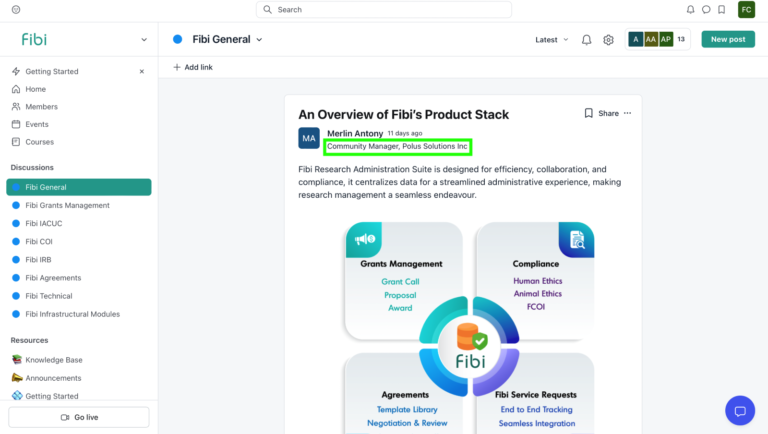The height and width of the screenshot is (434, 768).
Task: Click Add link
Action: (193, 67)
